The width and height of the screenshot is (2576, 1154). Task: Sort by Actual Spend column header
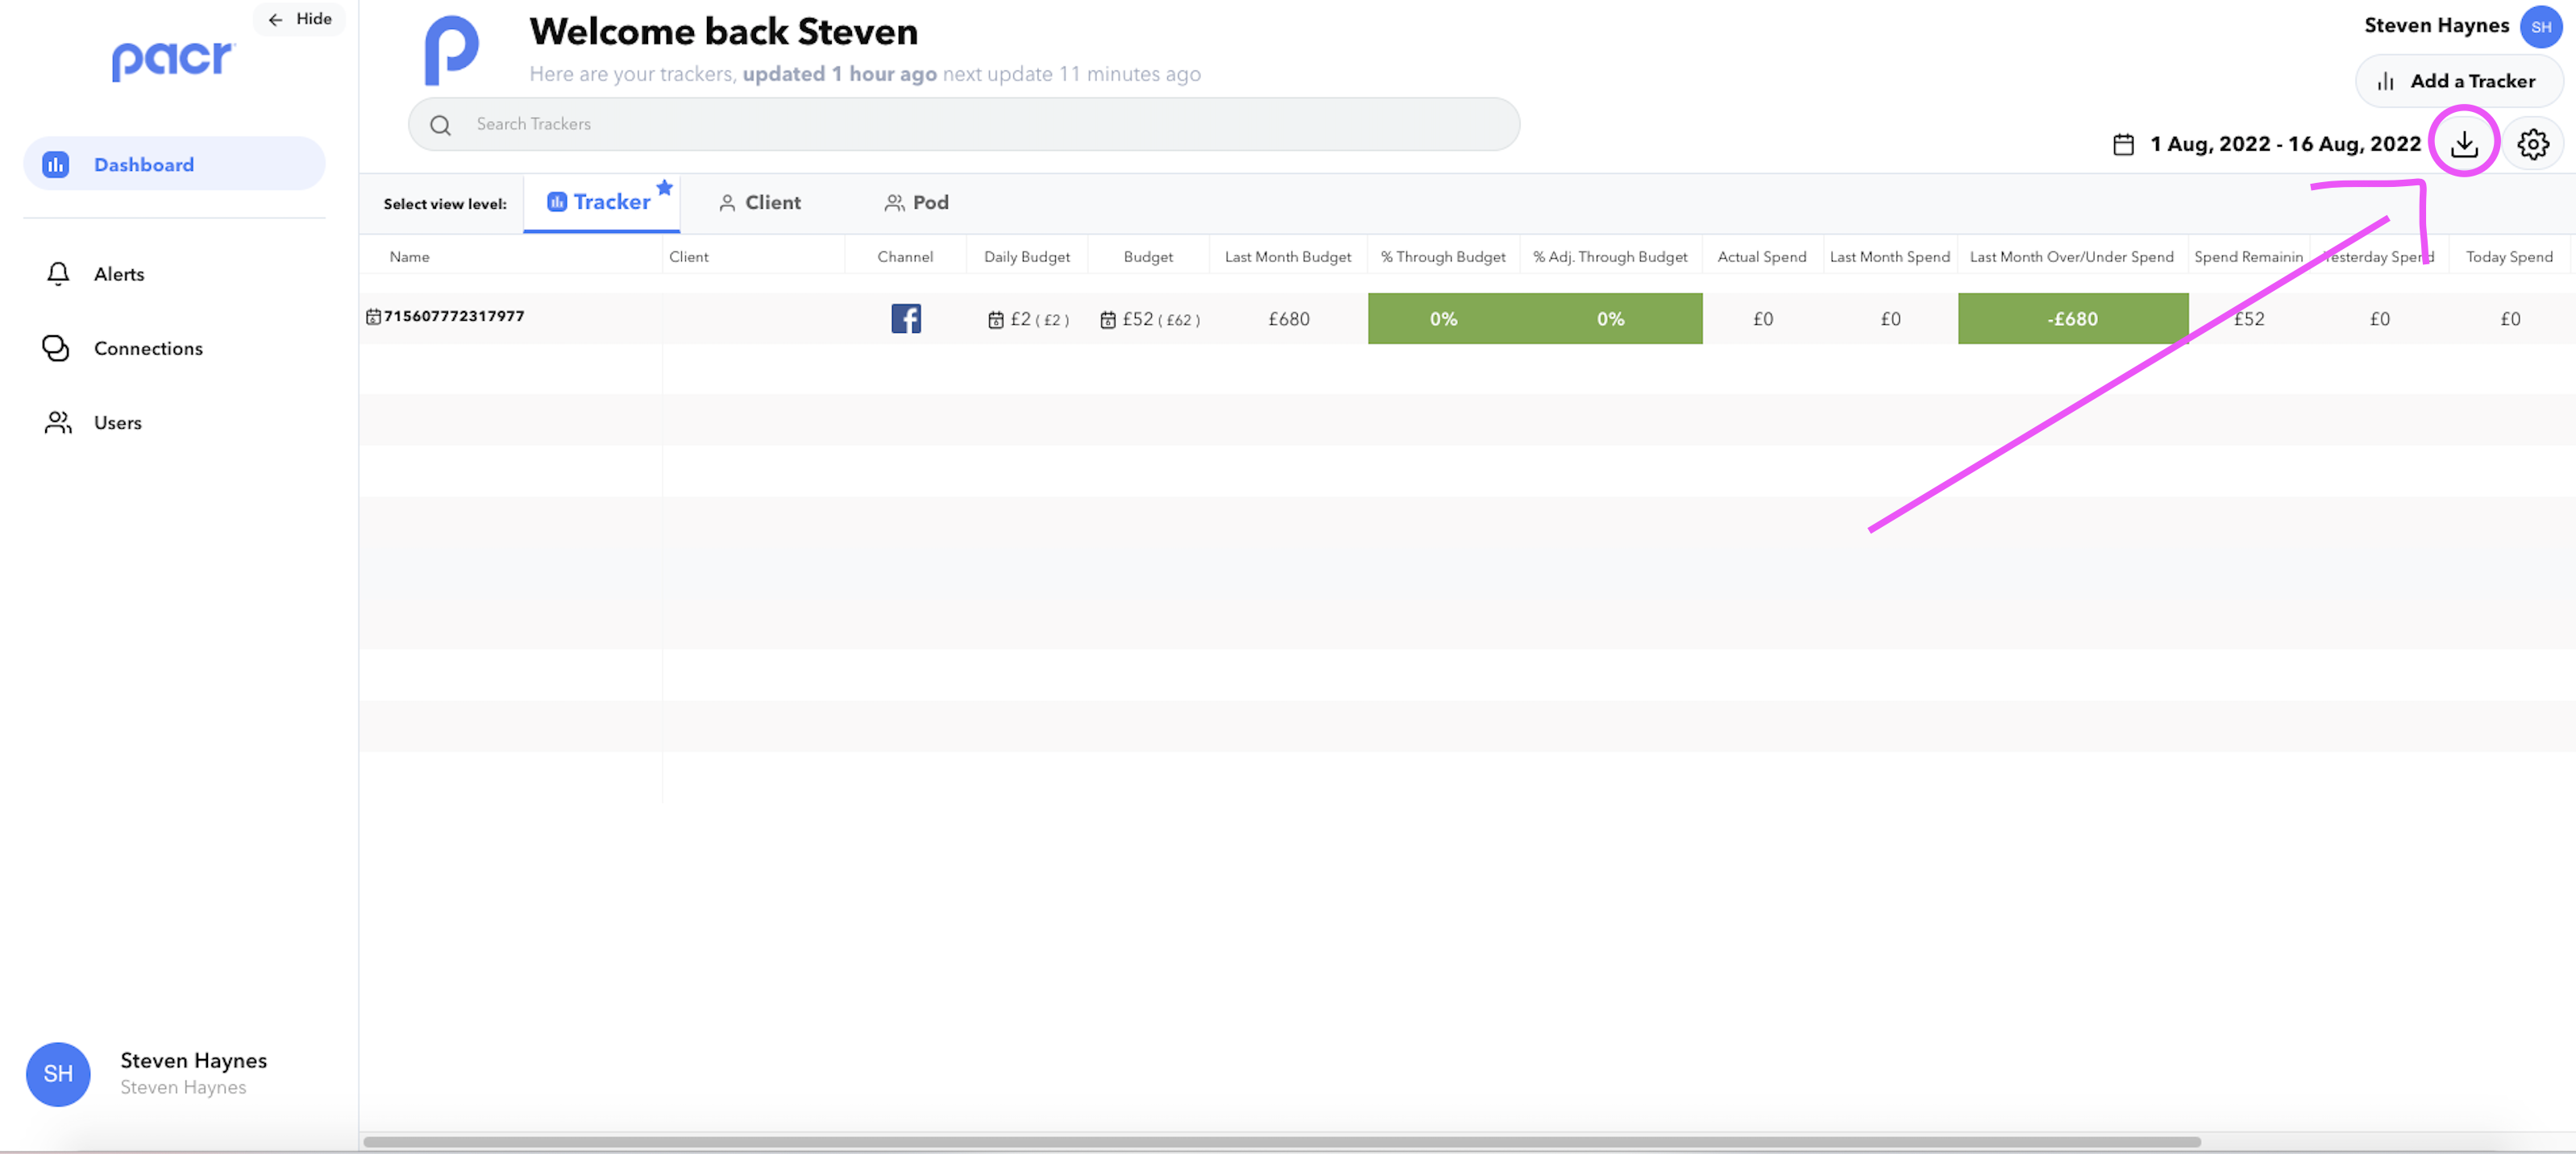pyautogui.click(x=1761, y=256)
